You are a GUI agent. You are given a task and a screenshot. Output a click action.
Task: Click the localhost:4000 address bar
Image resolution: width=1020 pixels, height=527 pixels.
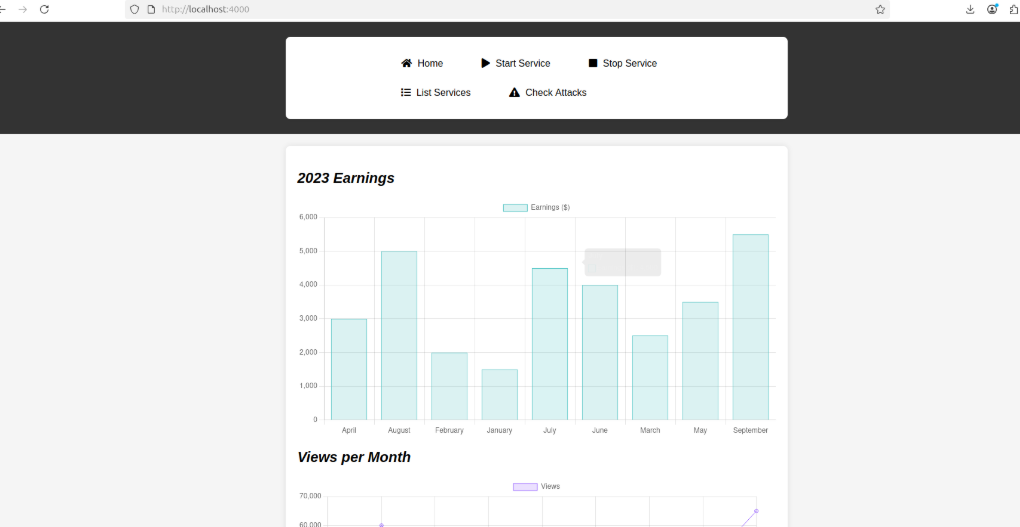pos(500,9)
